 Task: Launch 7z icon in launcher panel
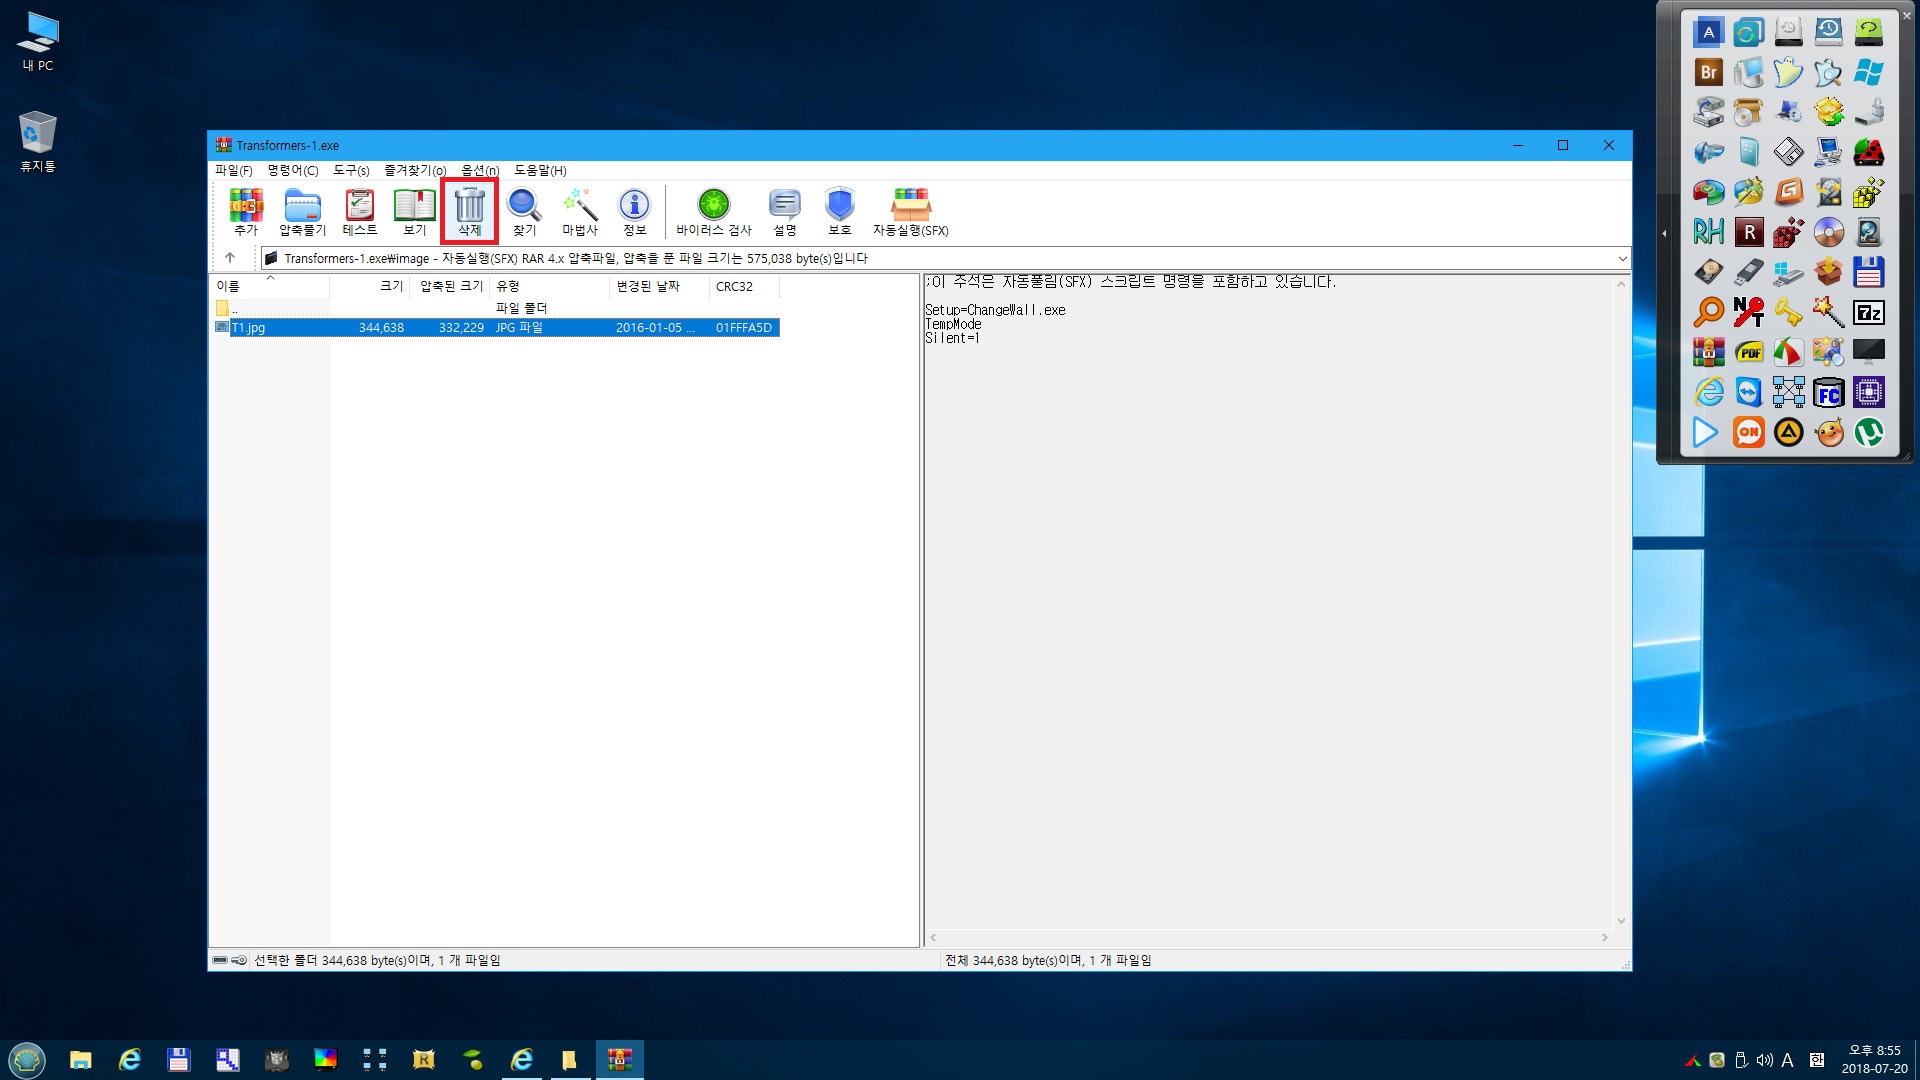click(x=1868, y=312)
